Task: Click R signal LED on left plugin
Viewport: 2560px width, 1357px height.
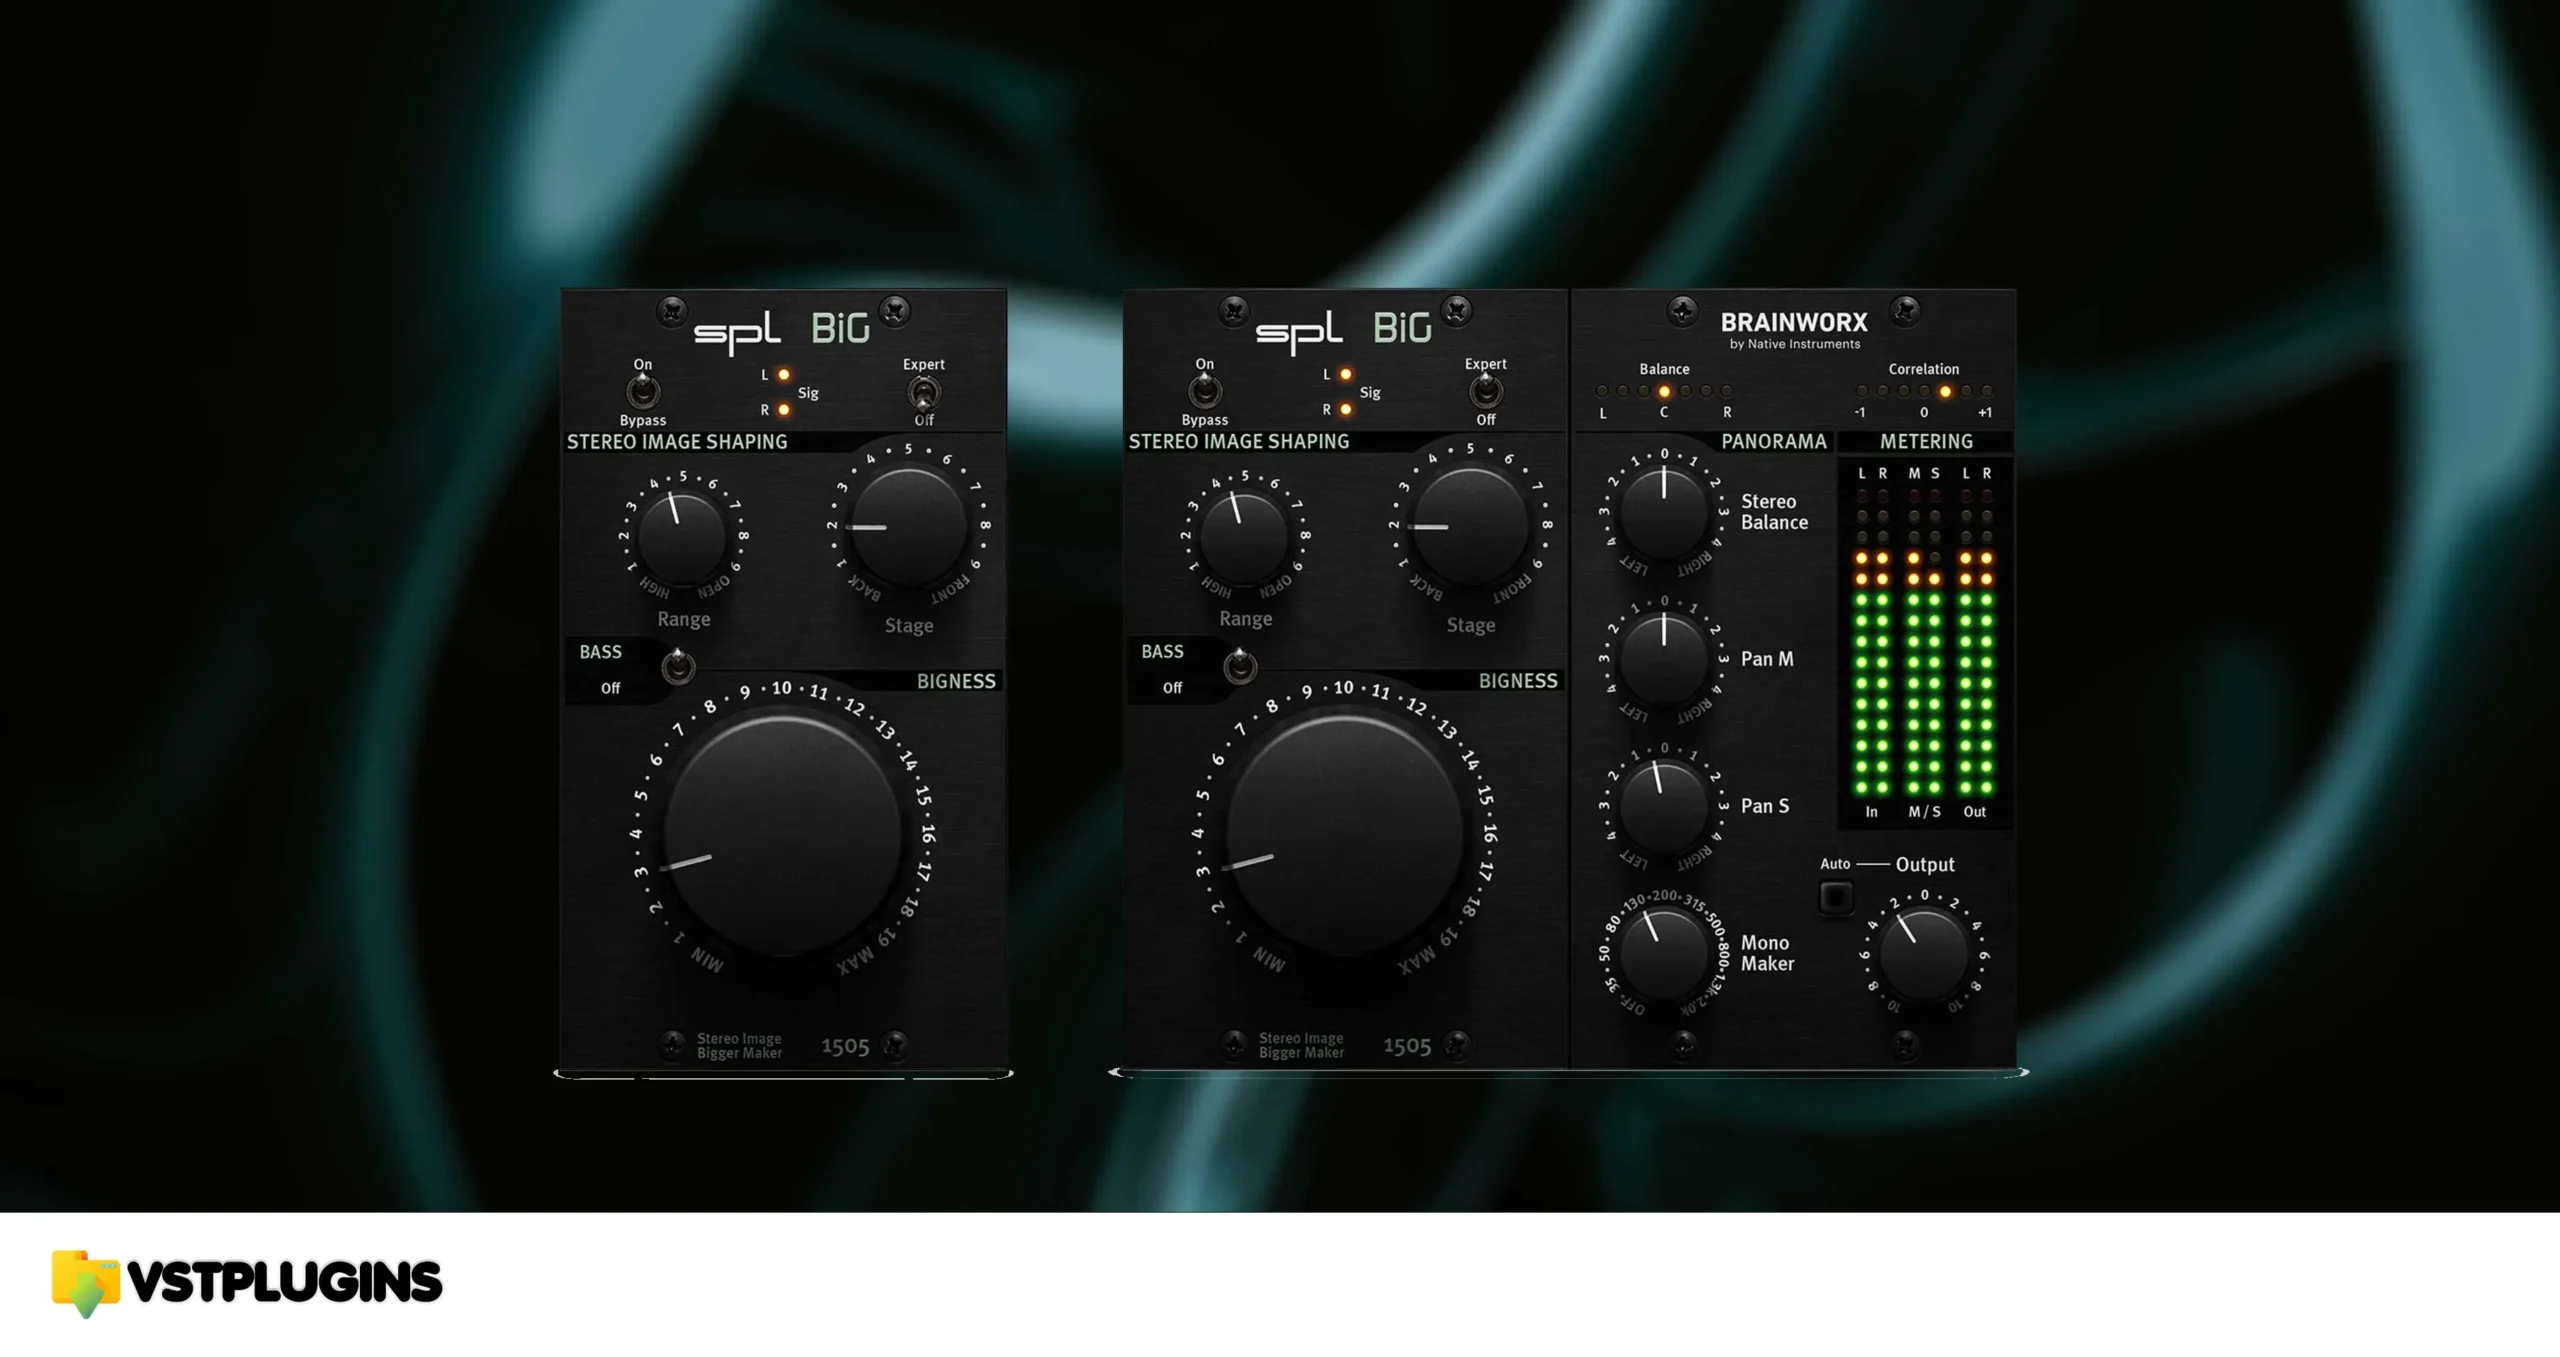Action: pyautogui.click(x=784, y=410)
